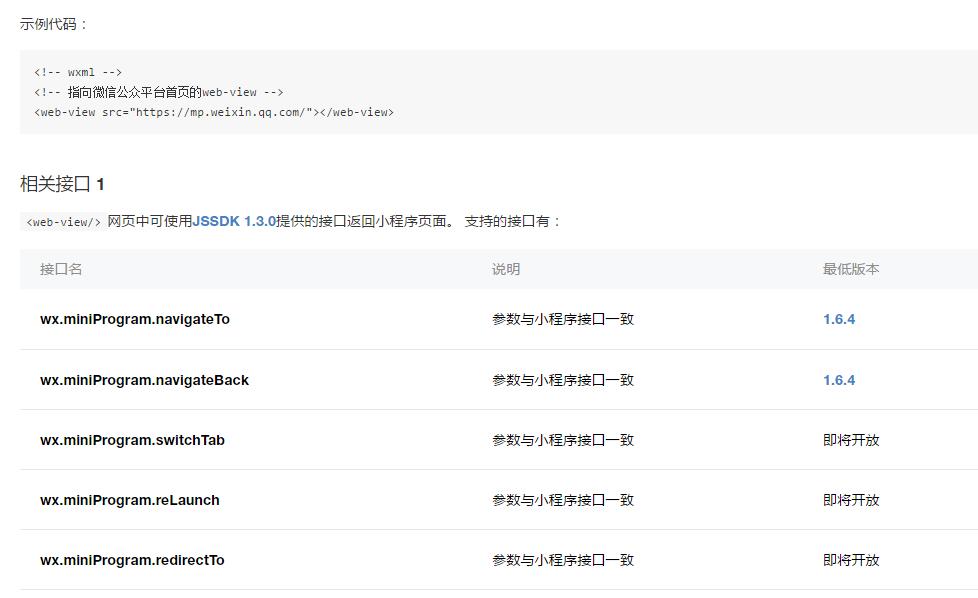Click the <!-- wxml --> comment line
The image size is (978, 598).
tap(78, 72)
